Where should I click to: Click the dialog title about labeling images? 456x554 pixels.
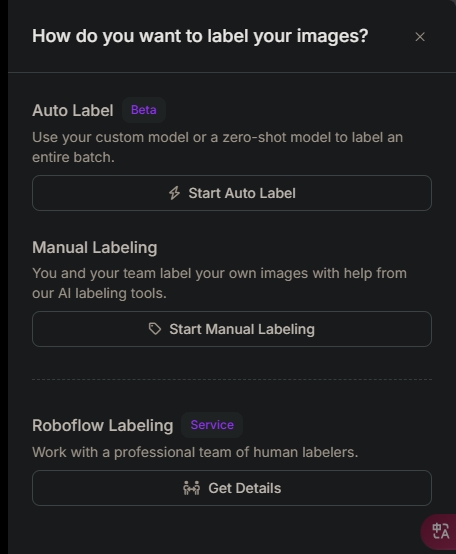(200, 36)
